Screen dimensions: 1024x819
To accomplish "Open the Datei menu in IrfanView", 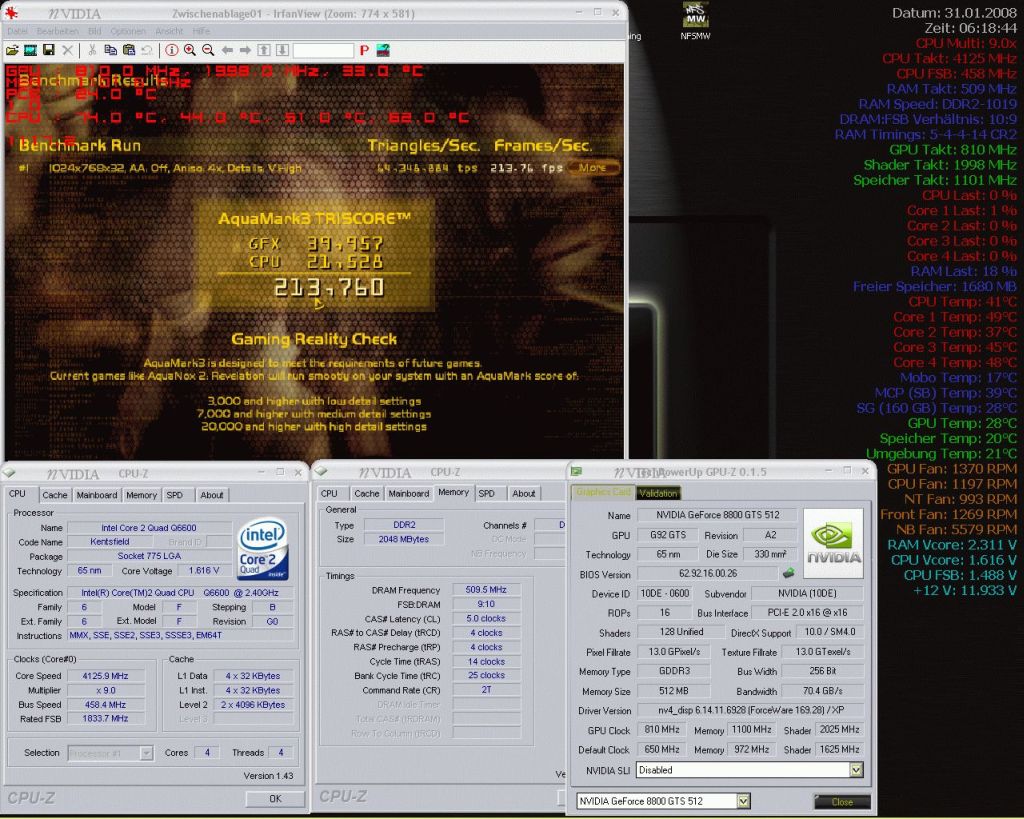I will coord(18,31).
